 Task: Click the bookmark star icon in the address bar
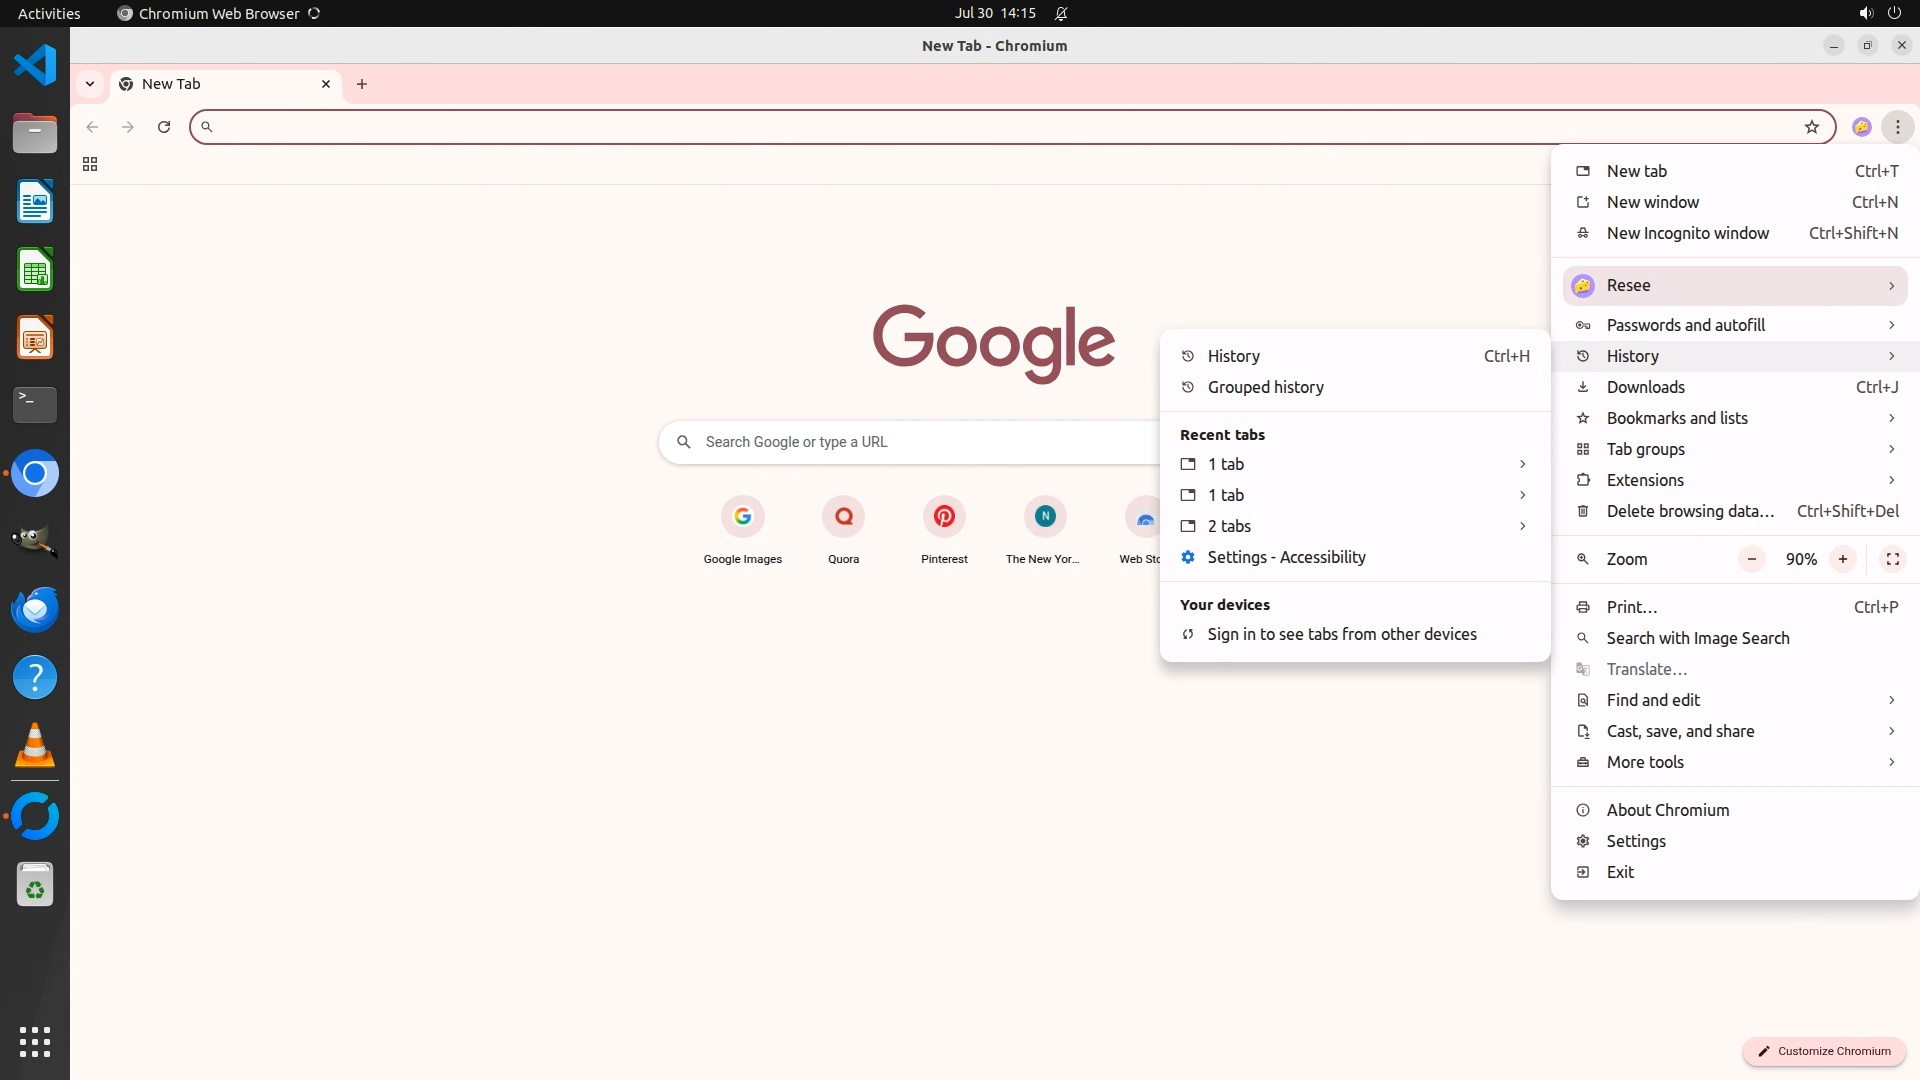1811,127
